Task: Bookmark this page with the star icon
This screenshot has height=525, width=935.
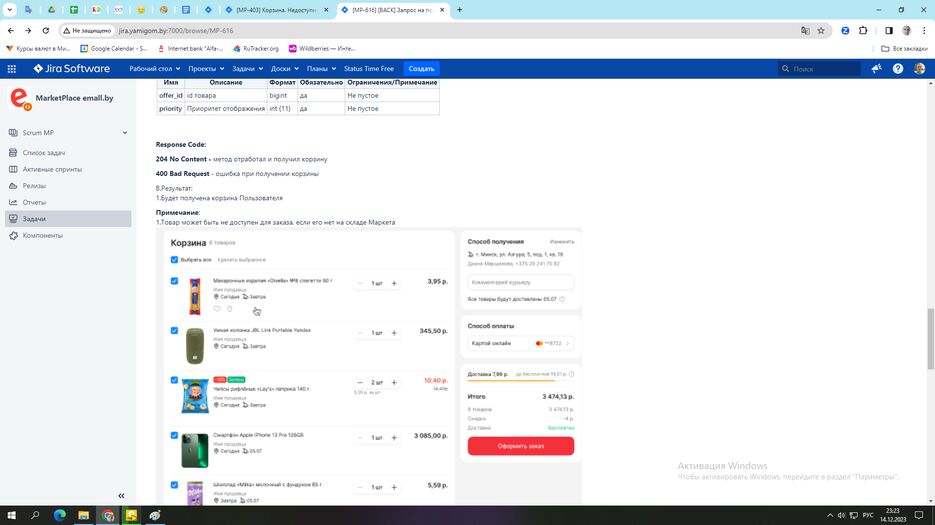Action: coord(821,30)
